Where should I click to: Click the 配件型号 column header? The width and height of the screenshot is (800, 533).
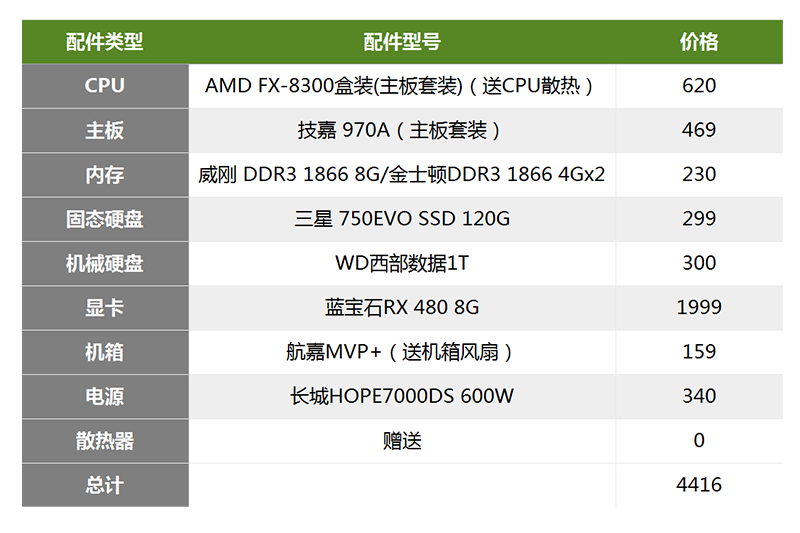point(402,42)
